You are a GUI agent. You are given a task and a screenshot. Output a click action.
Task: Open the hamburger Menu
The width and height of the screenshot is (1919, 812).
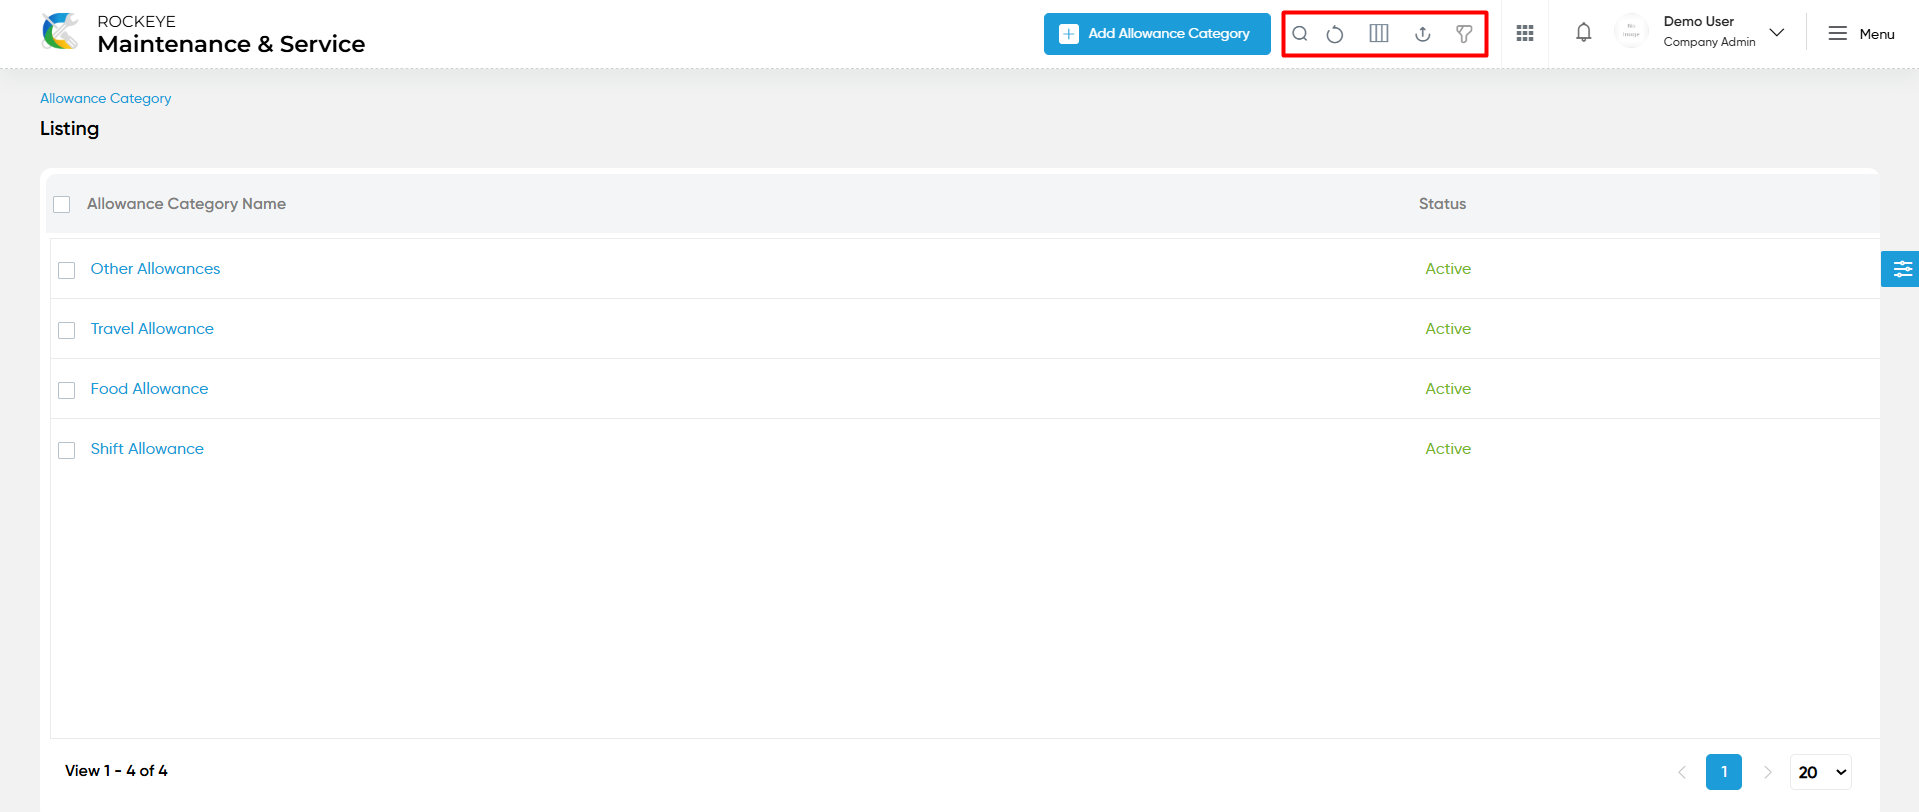coord(1861,34)
